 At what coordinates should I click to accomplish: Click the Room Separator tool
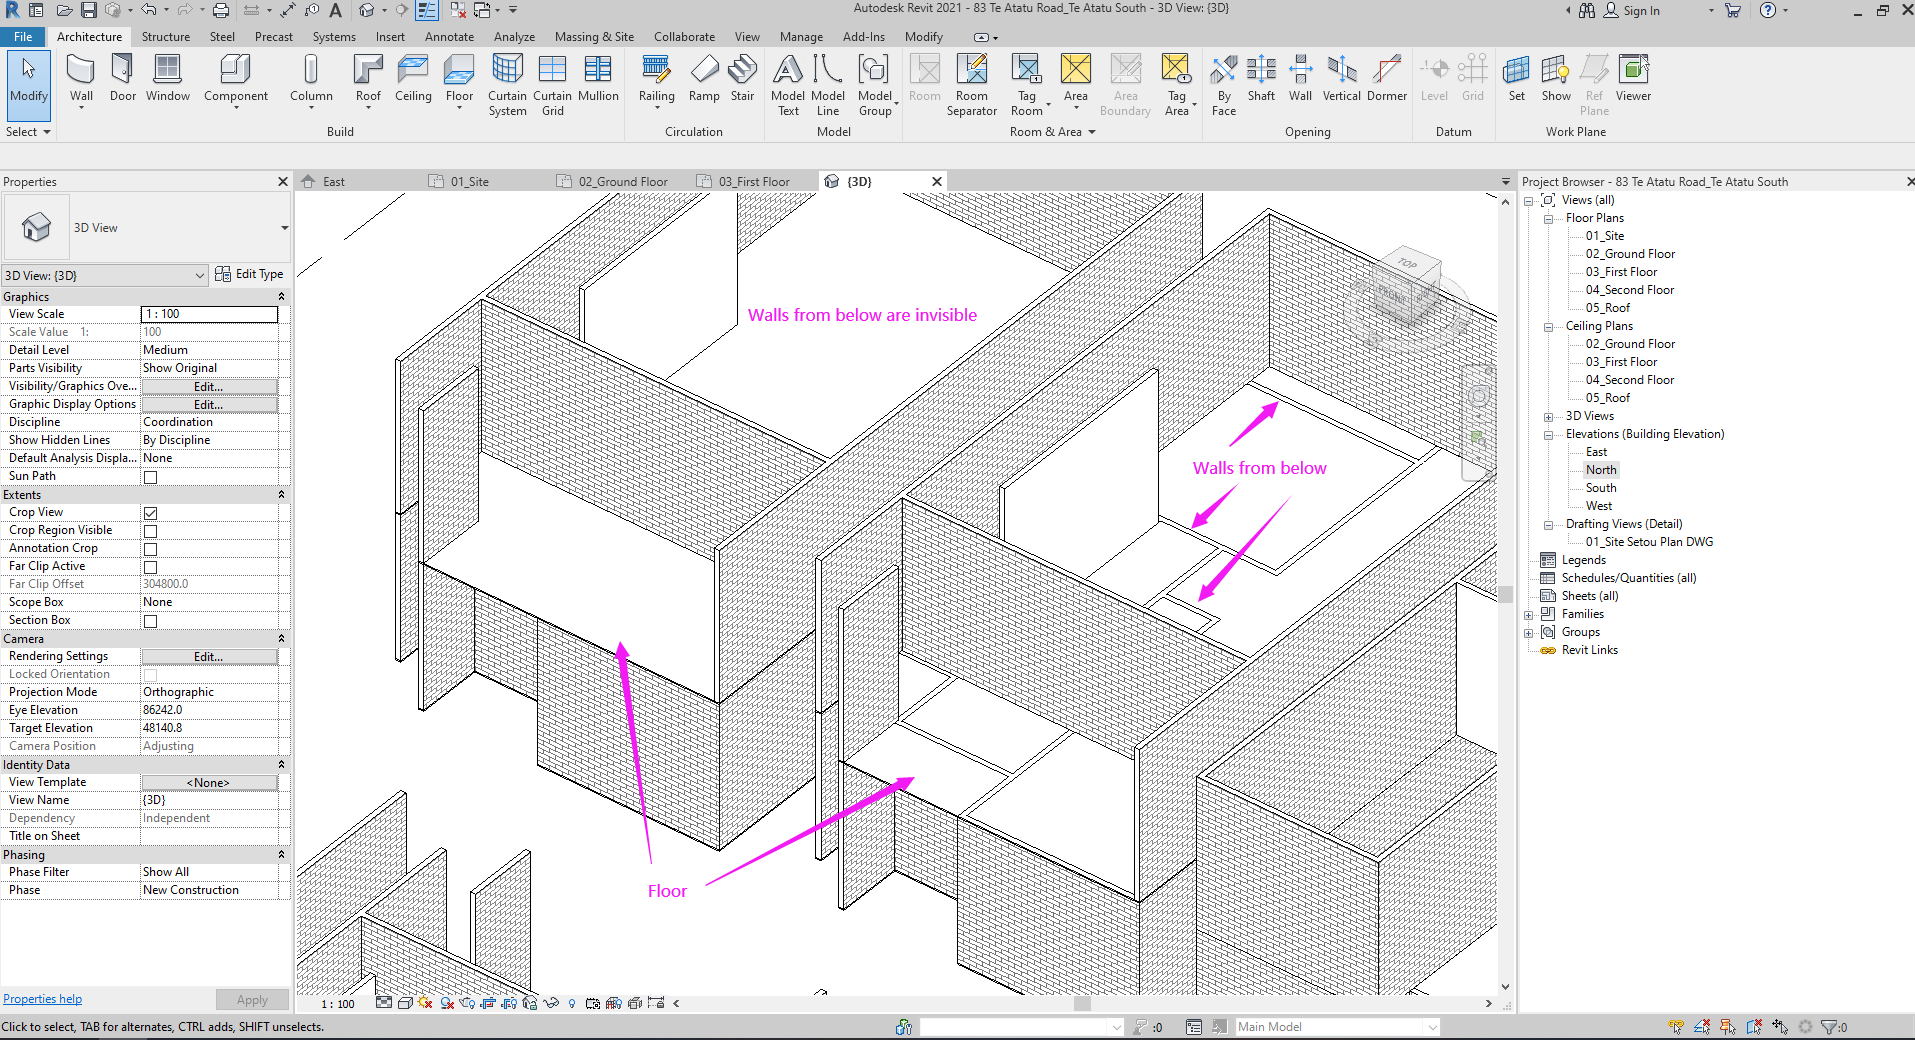pos(971,85)
